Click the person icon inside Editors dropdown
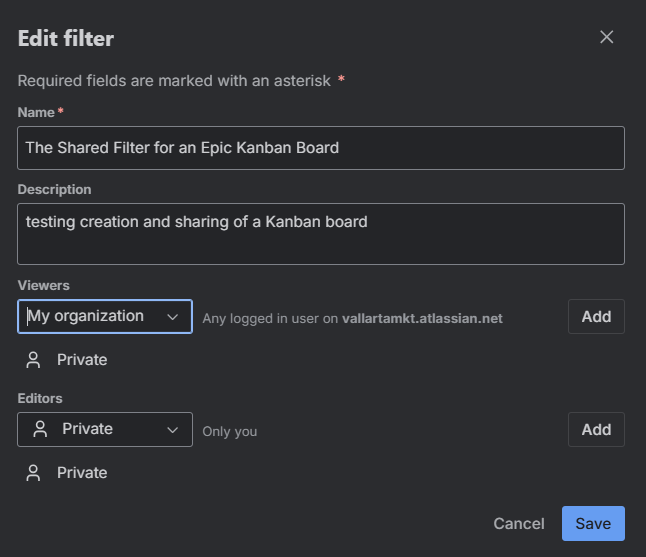The image size is (646, 557). (40, 429)
